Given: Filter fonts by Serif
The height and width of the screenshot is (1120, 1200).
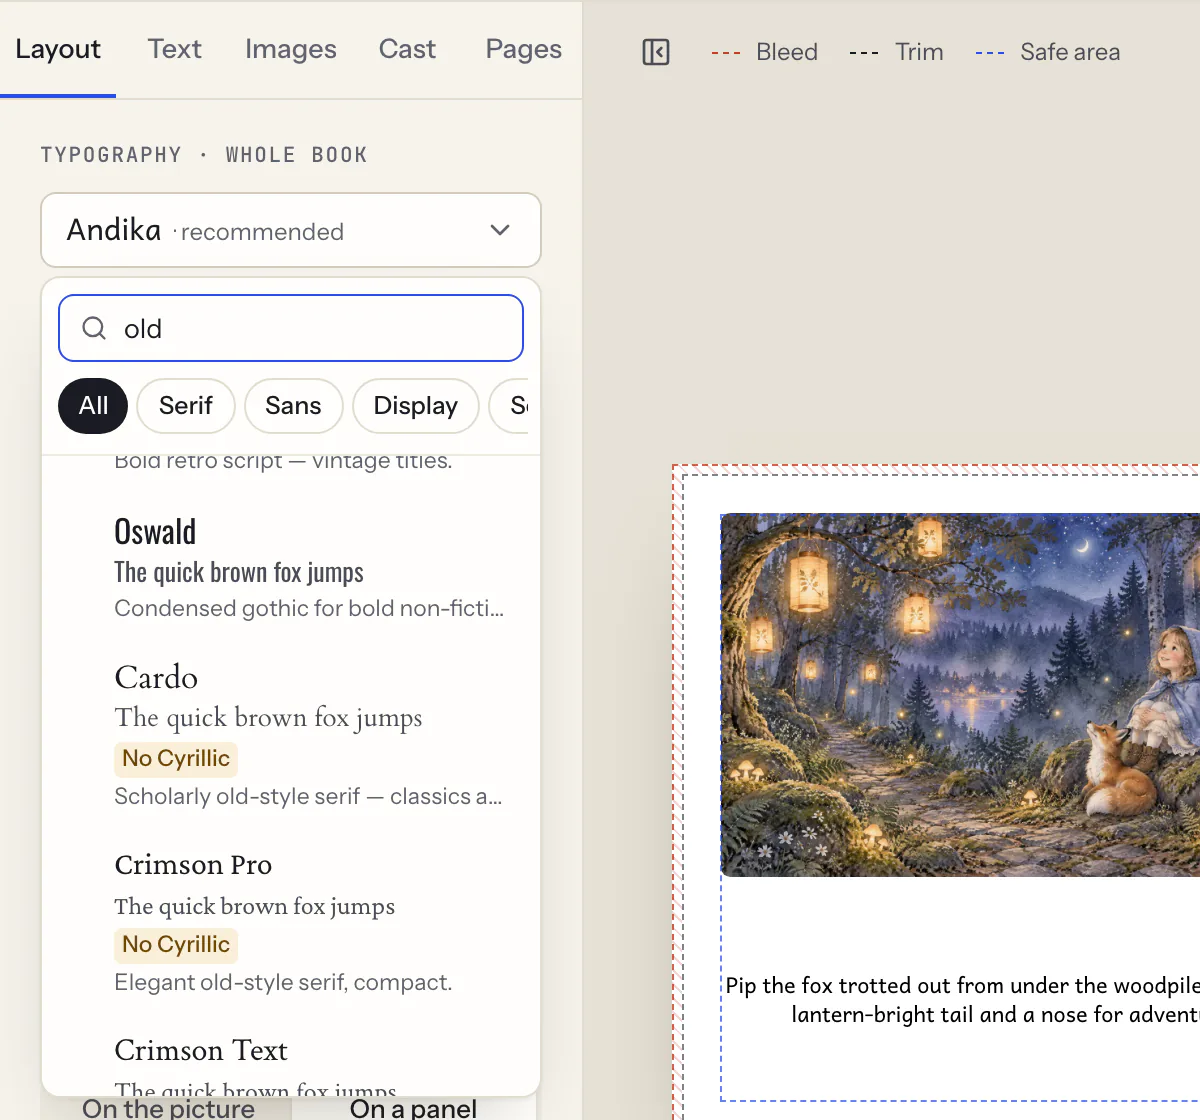Looking at the screenshot, I should [186, 406].
